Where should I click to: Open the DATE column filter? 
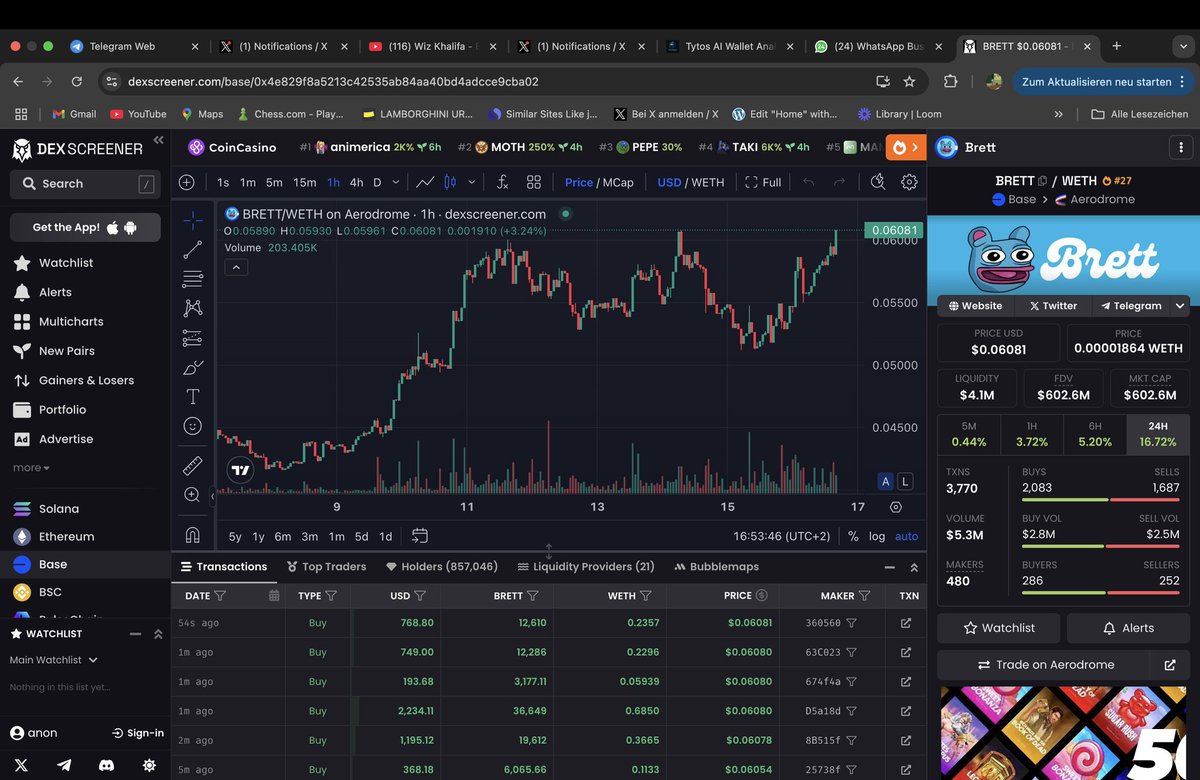[x=220, y=595]
